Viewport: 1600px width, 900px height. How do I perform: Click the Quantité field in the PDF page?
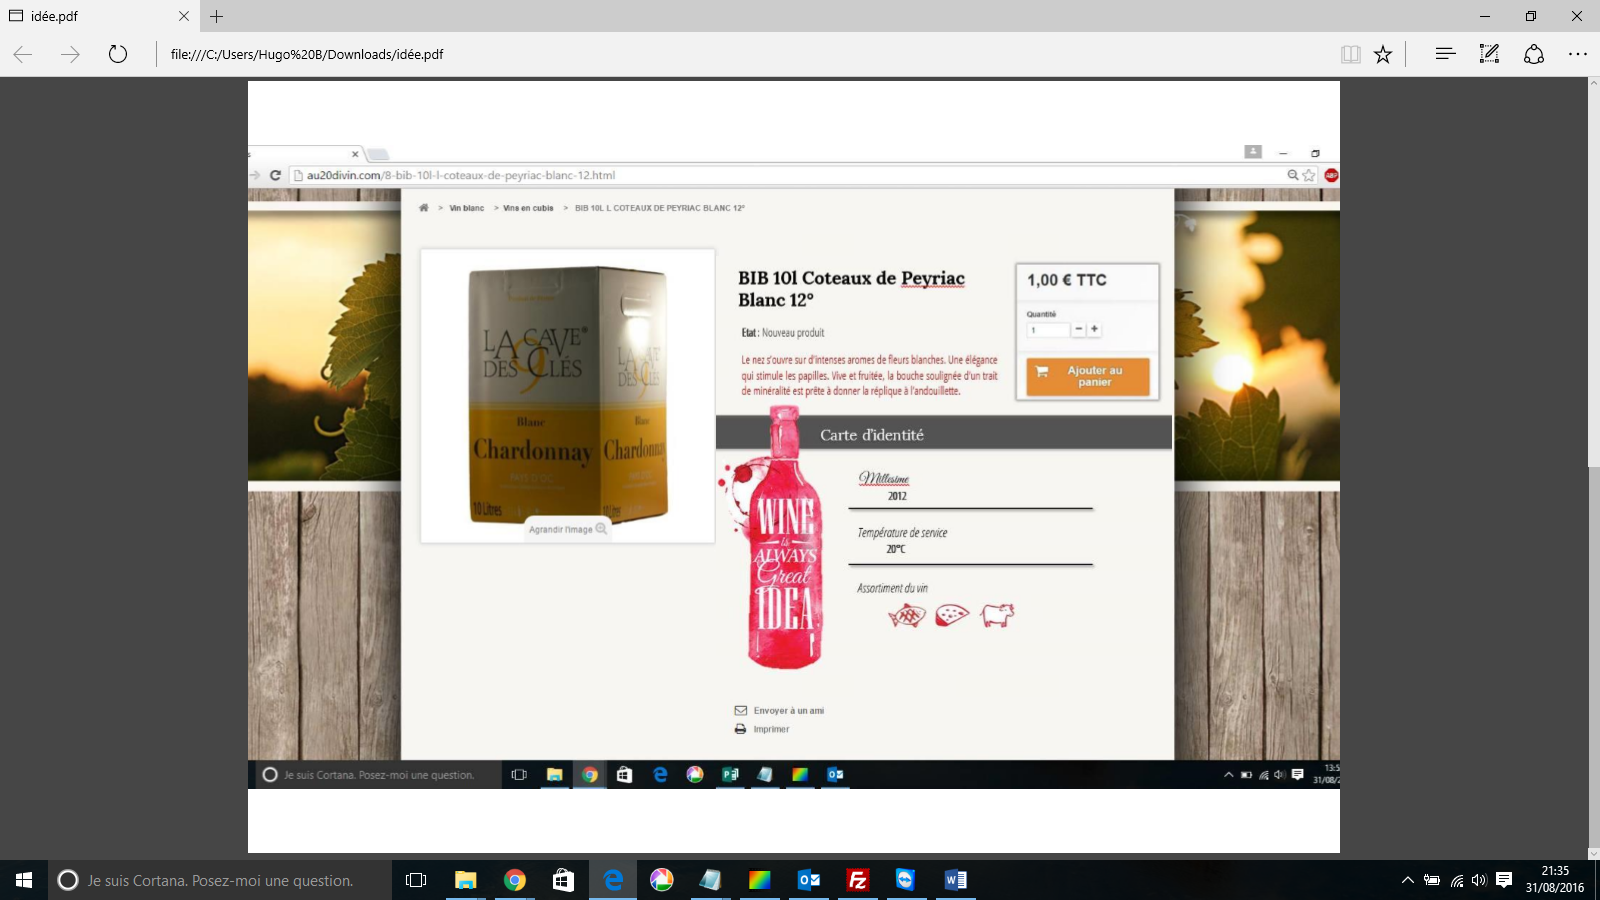[1048, 330]
